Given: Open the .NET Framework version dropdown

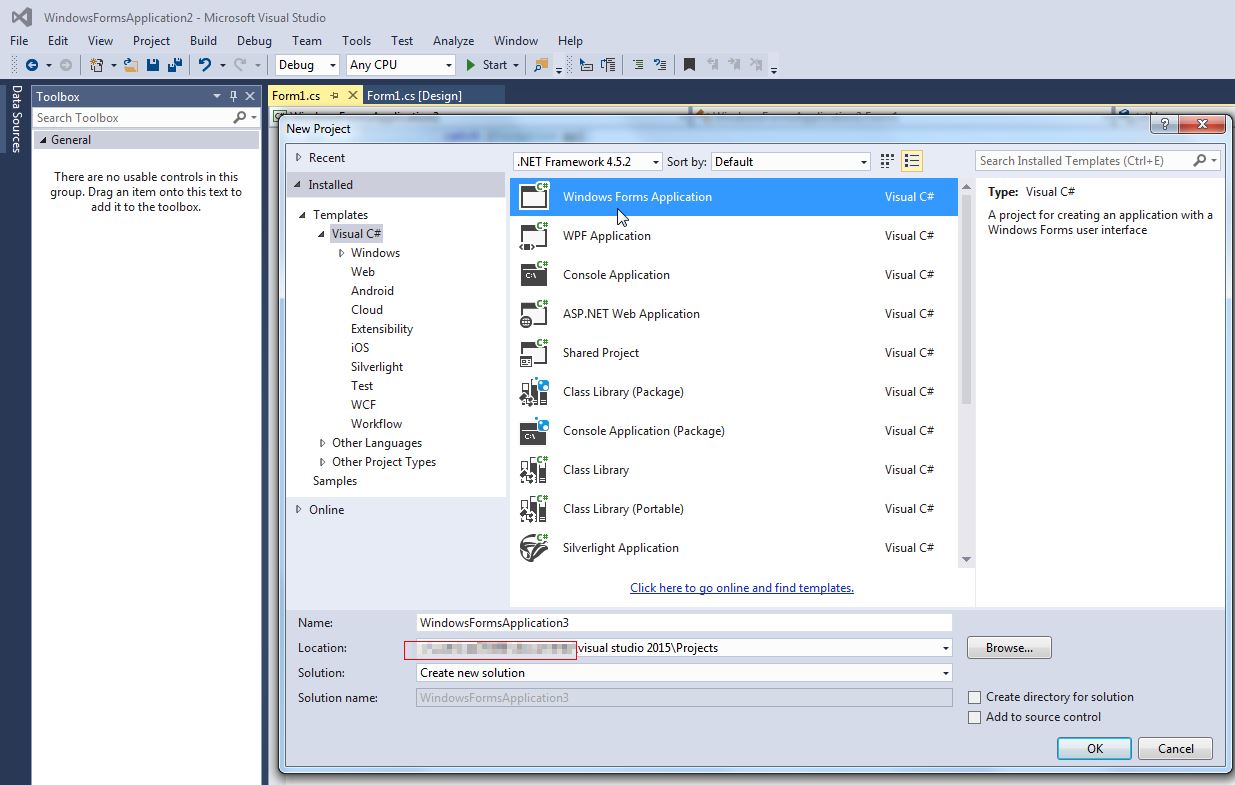Looking at the screenshot, I should pyautogui.click(x=655, y=160).
